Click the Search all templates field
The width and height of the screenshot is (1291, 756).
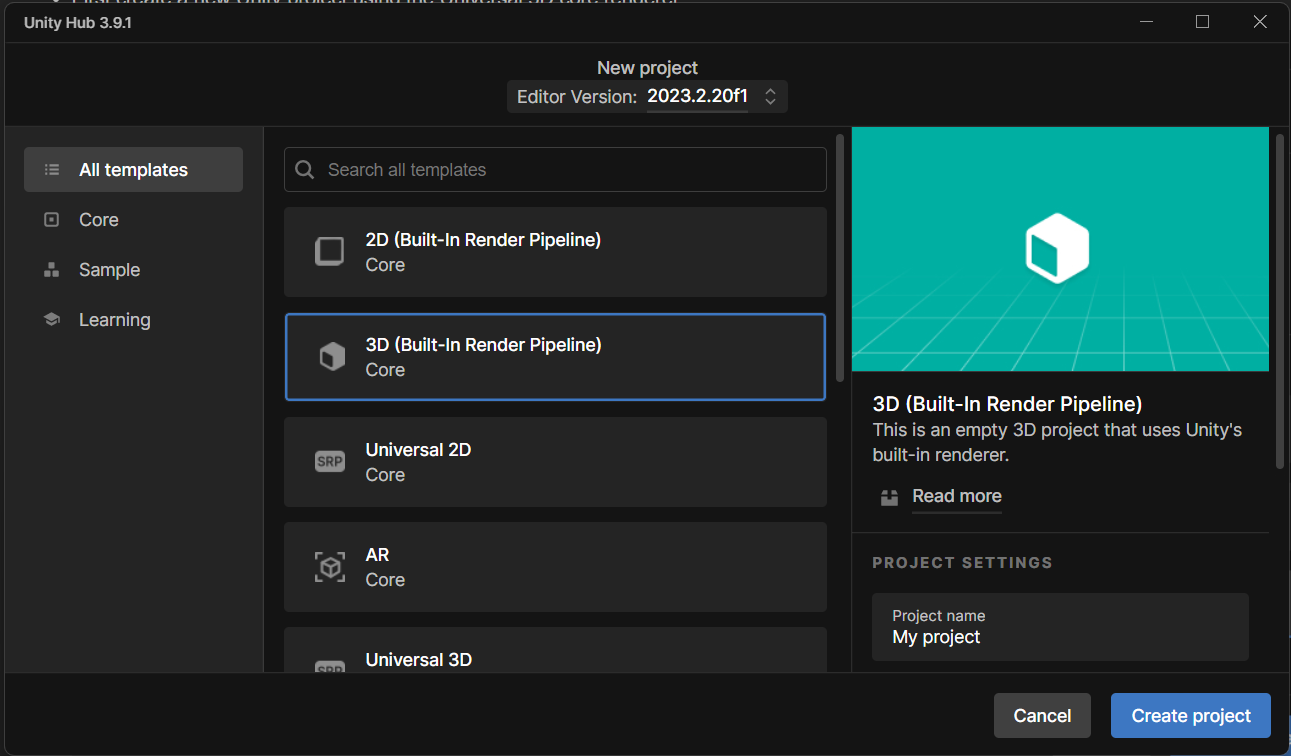[x=570, y=170]
